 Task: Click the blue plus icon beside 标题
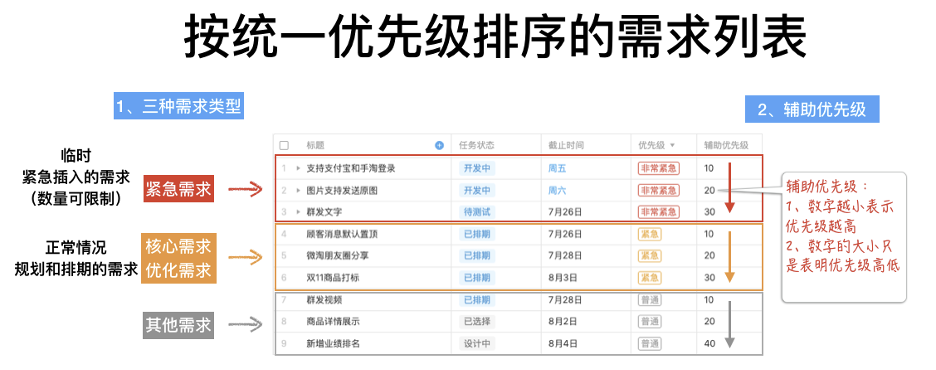tap(439, 145)
